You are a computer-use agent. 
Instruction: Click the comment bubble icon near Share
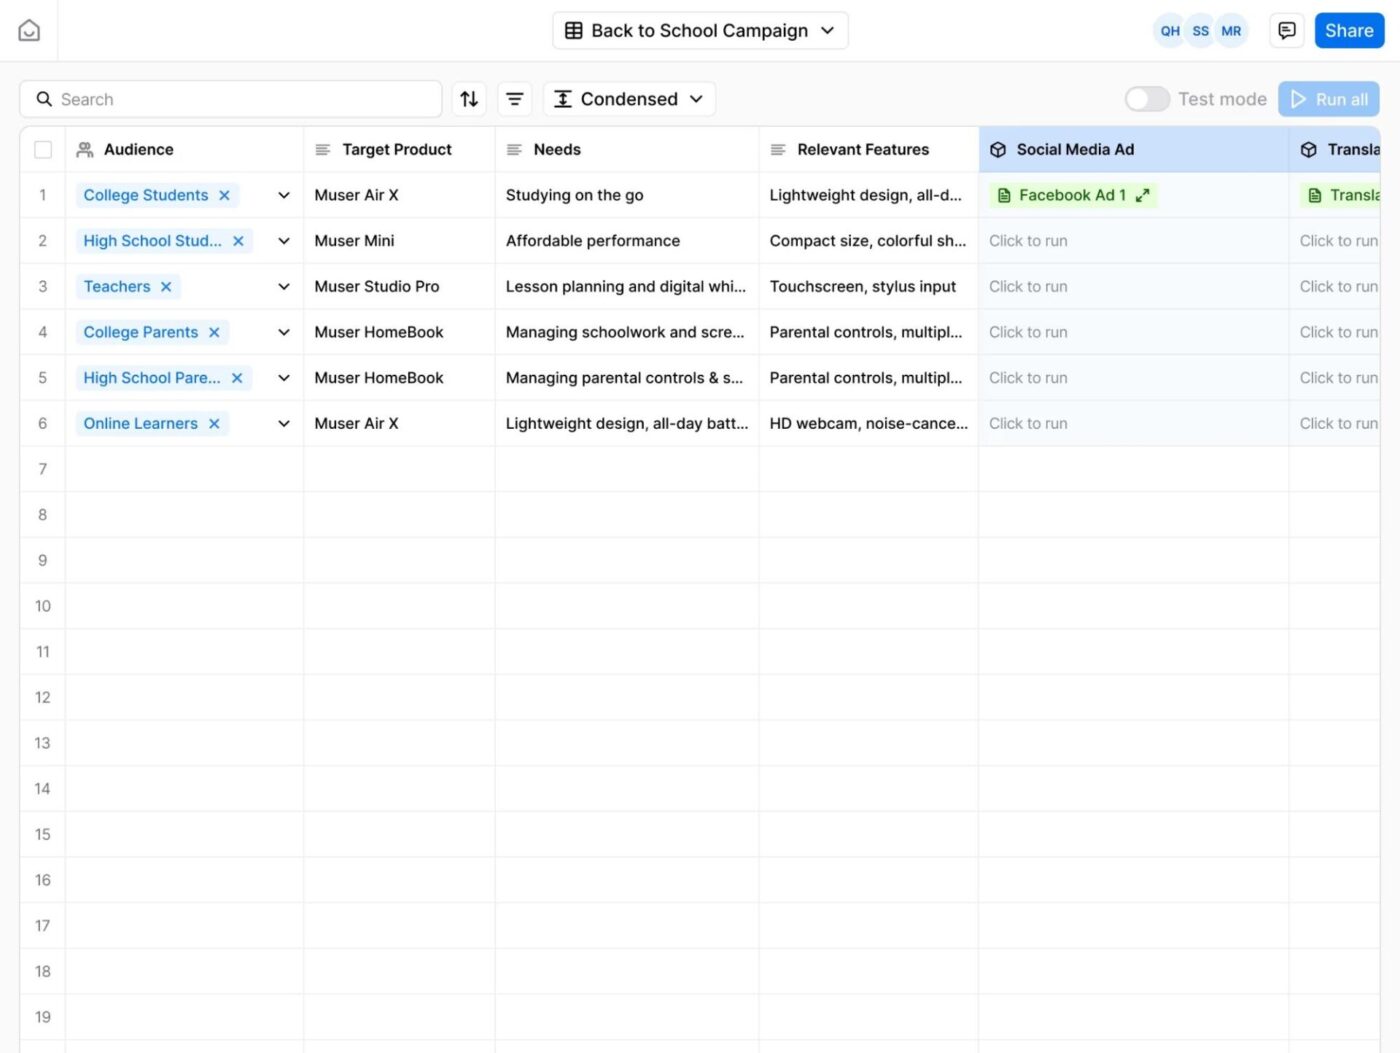point(1286,30)
